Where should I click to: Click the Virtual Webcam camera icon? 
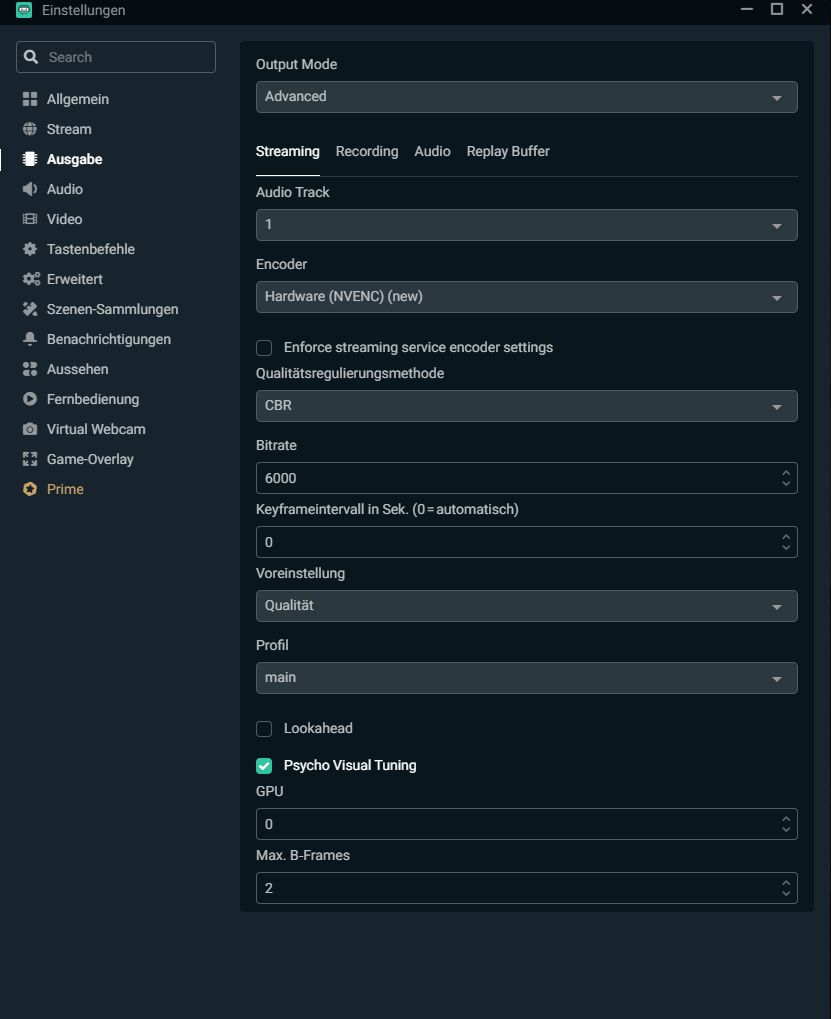(29, 429)
